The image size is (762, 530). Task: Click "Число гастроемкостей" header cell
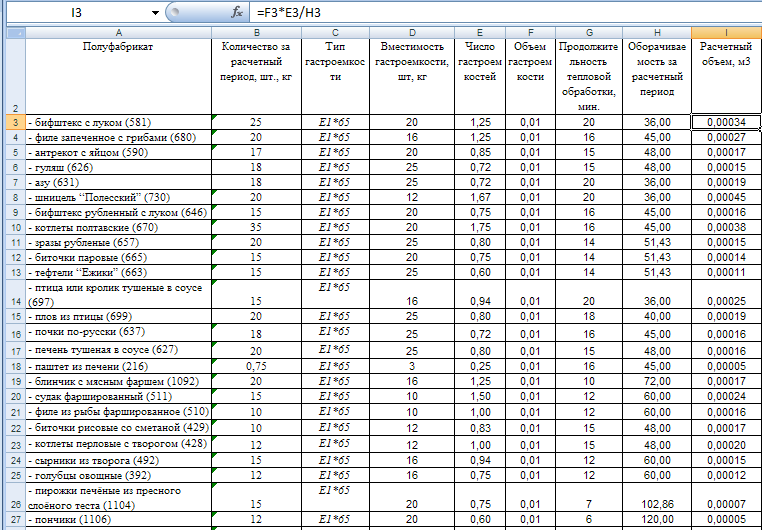tap(480, 77)
